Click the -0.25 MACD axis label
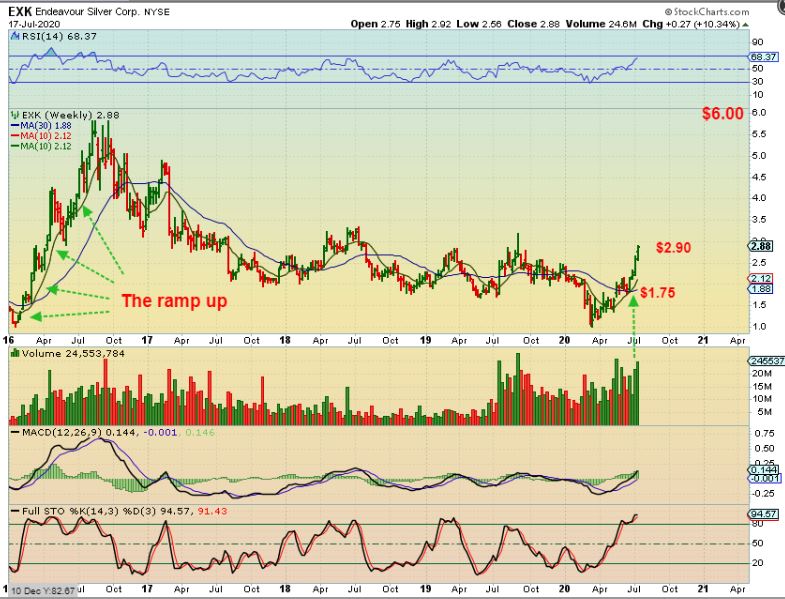This screenshot has height=599, width=785. (x=762, y=494)
